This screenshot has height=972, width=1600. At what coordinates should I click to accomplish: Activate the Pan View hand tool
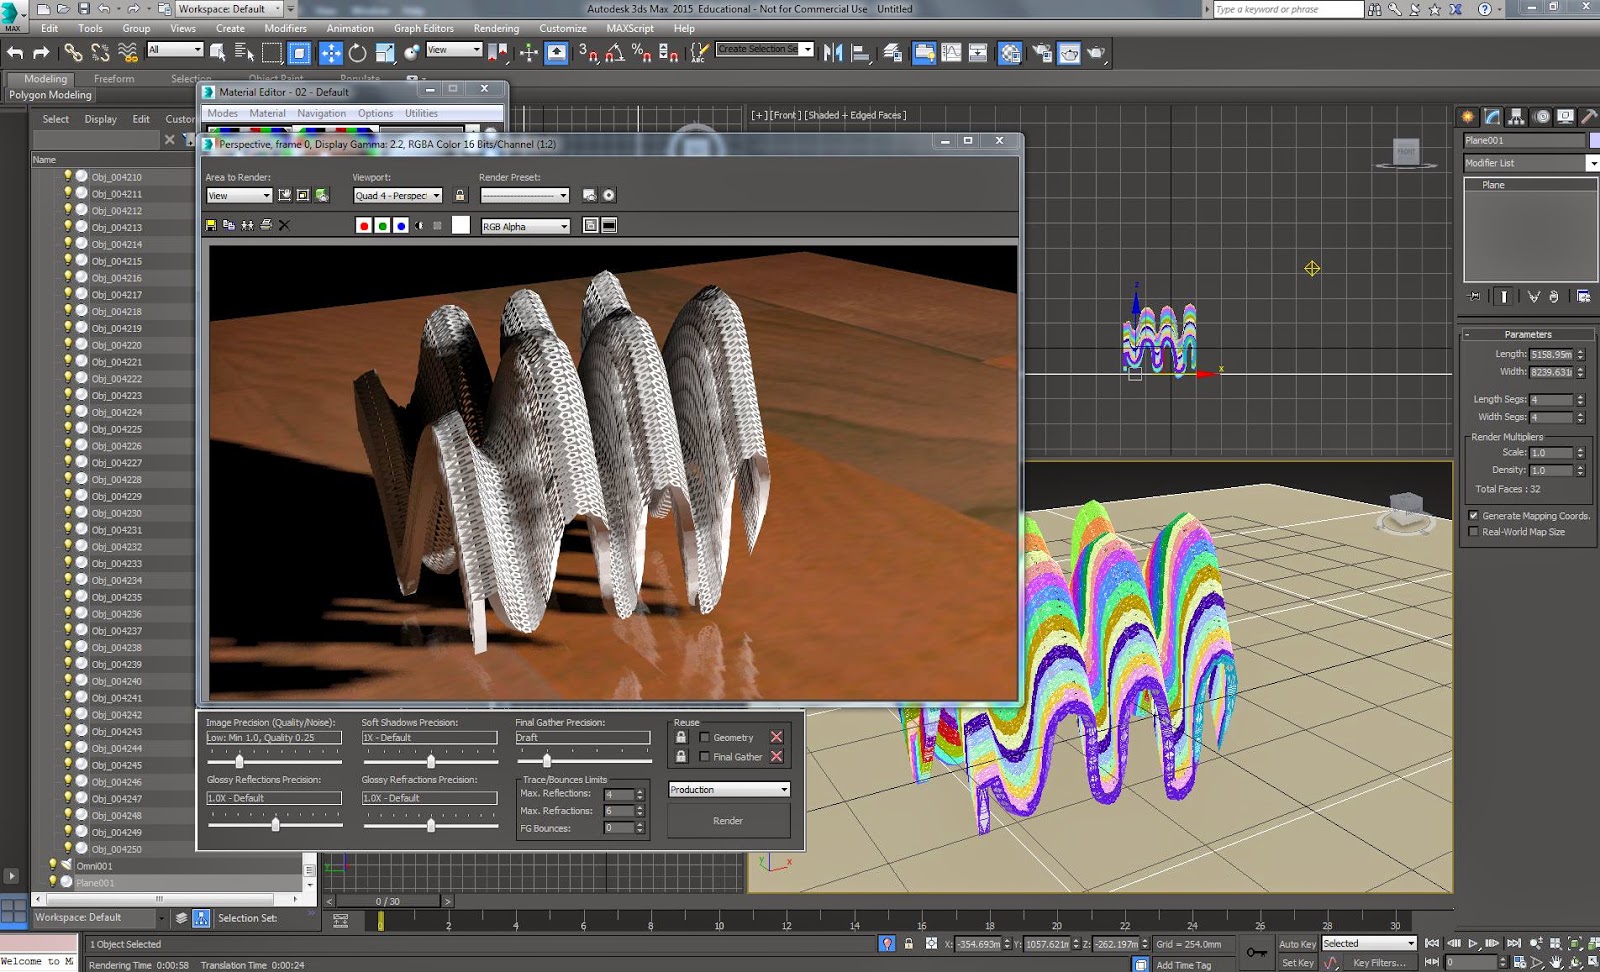1556,961
